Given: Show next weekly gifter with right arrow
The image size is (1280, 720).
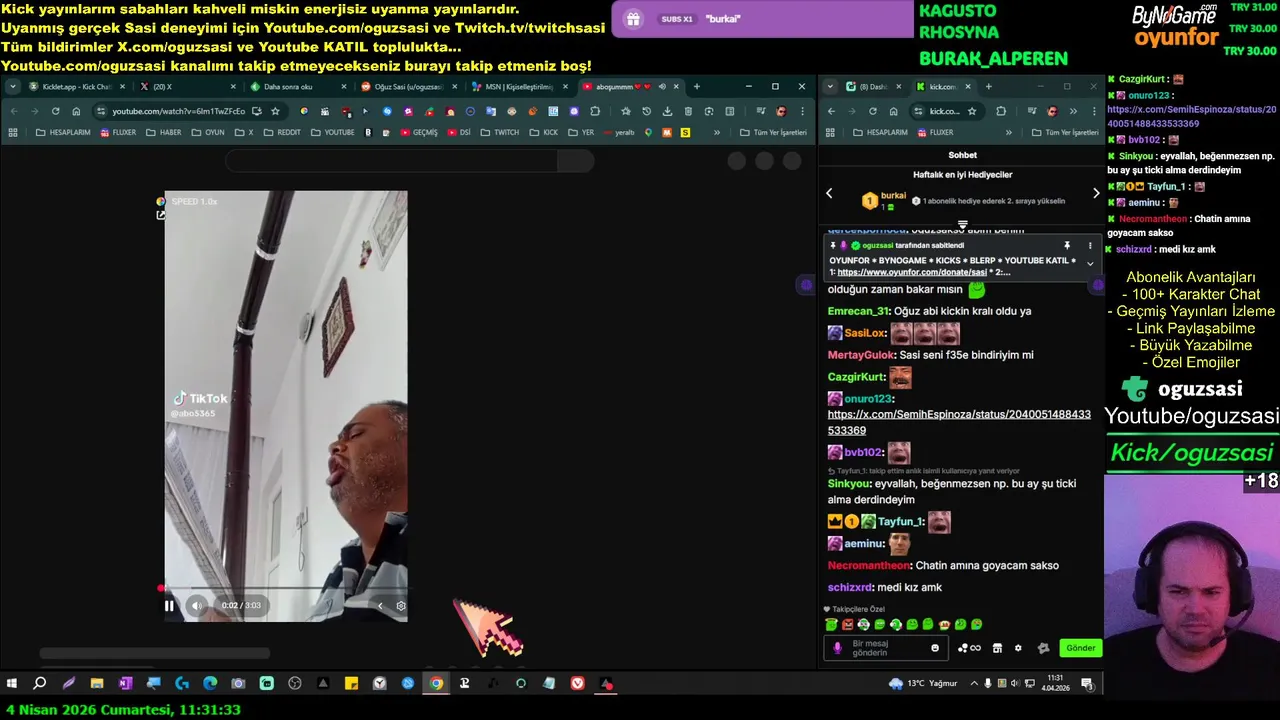Looking at the screenshot, I should [x=1096, y=193].
